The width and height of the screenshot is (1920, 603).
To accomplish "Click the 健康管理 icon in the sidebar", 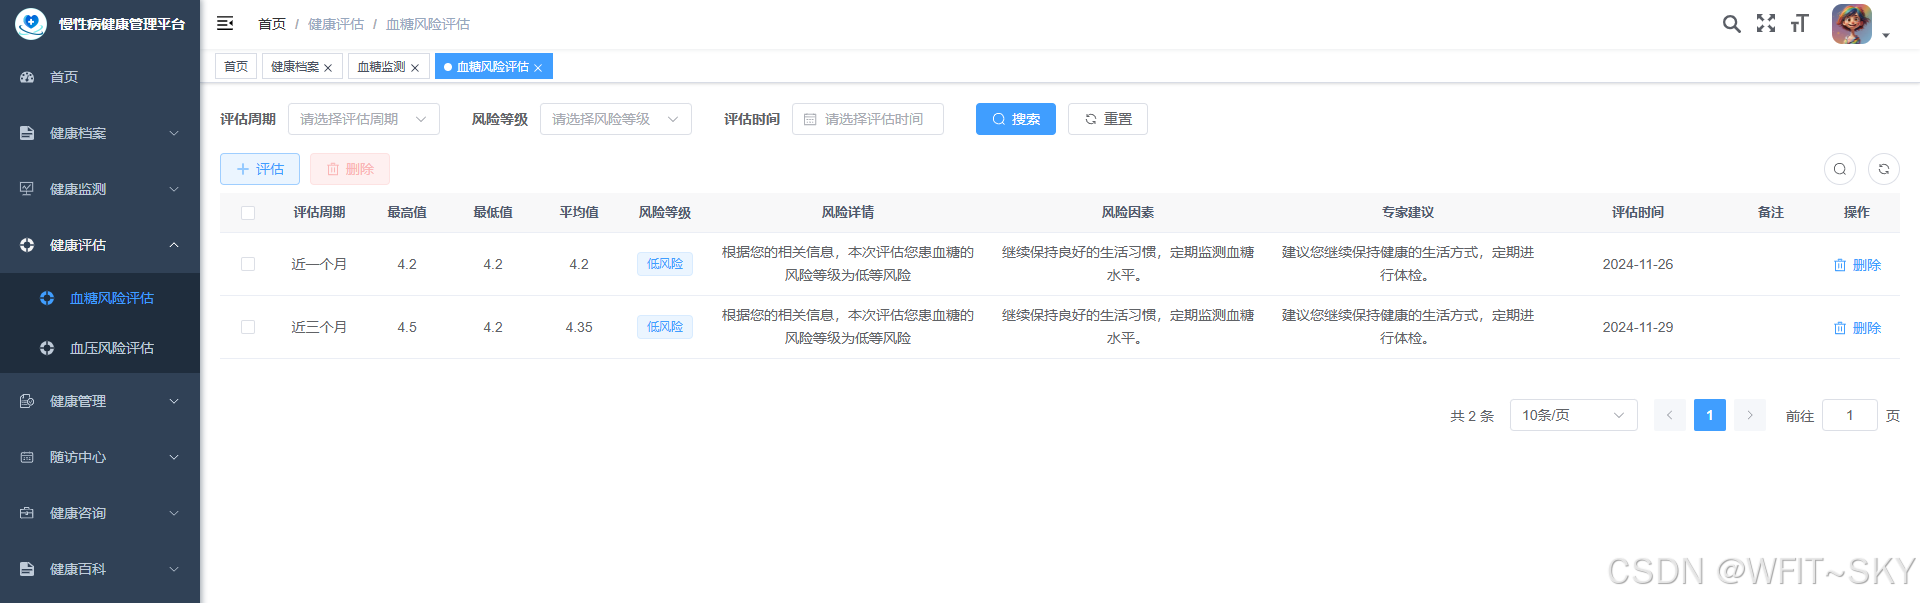I will click(27, 401).
